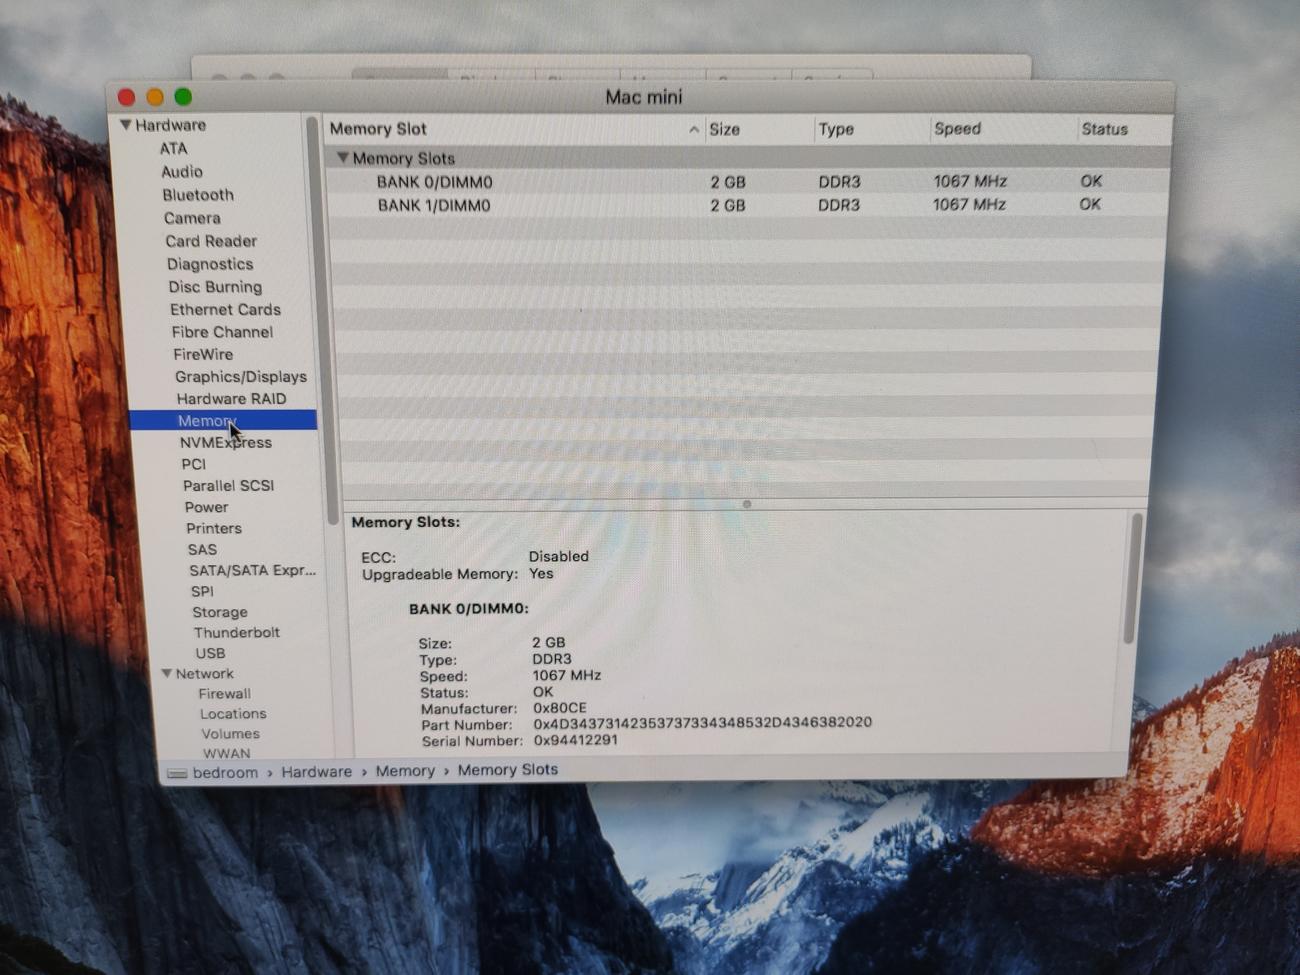Open the NVMExpress entry
This screenshot has height=975, width=1300.
[x=225, y=443]
